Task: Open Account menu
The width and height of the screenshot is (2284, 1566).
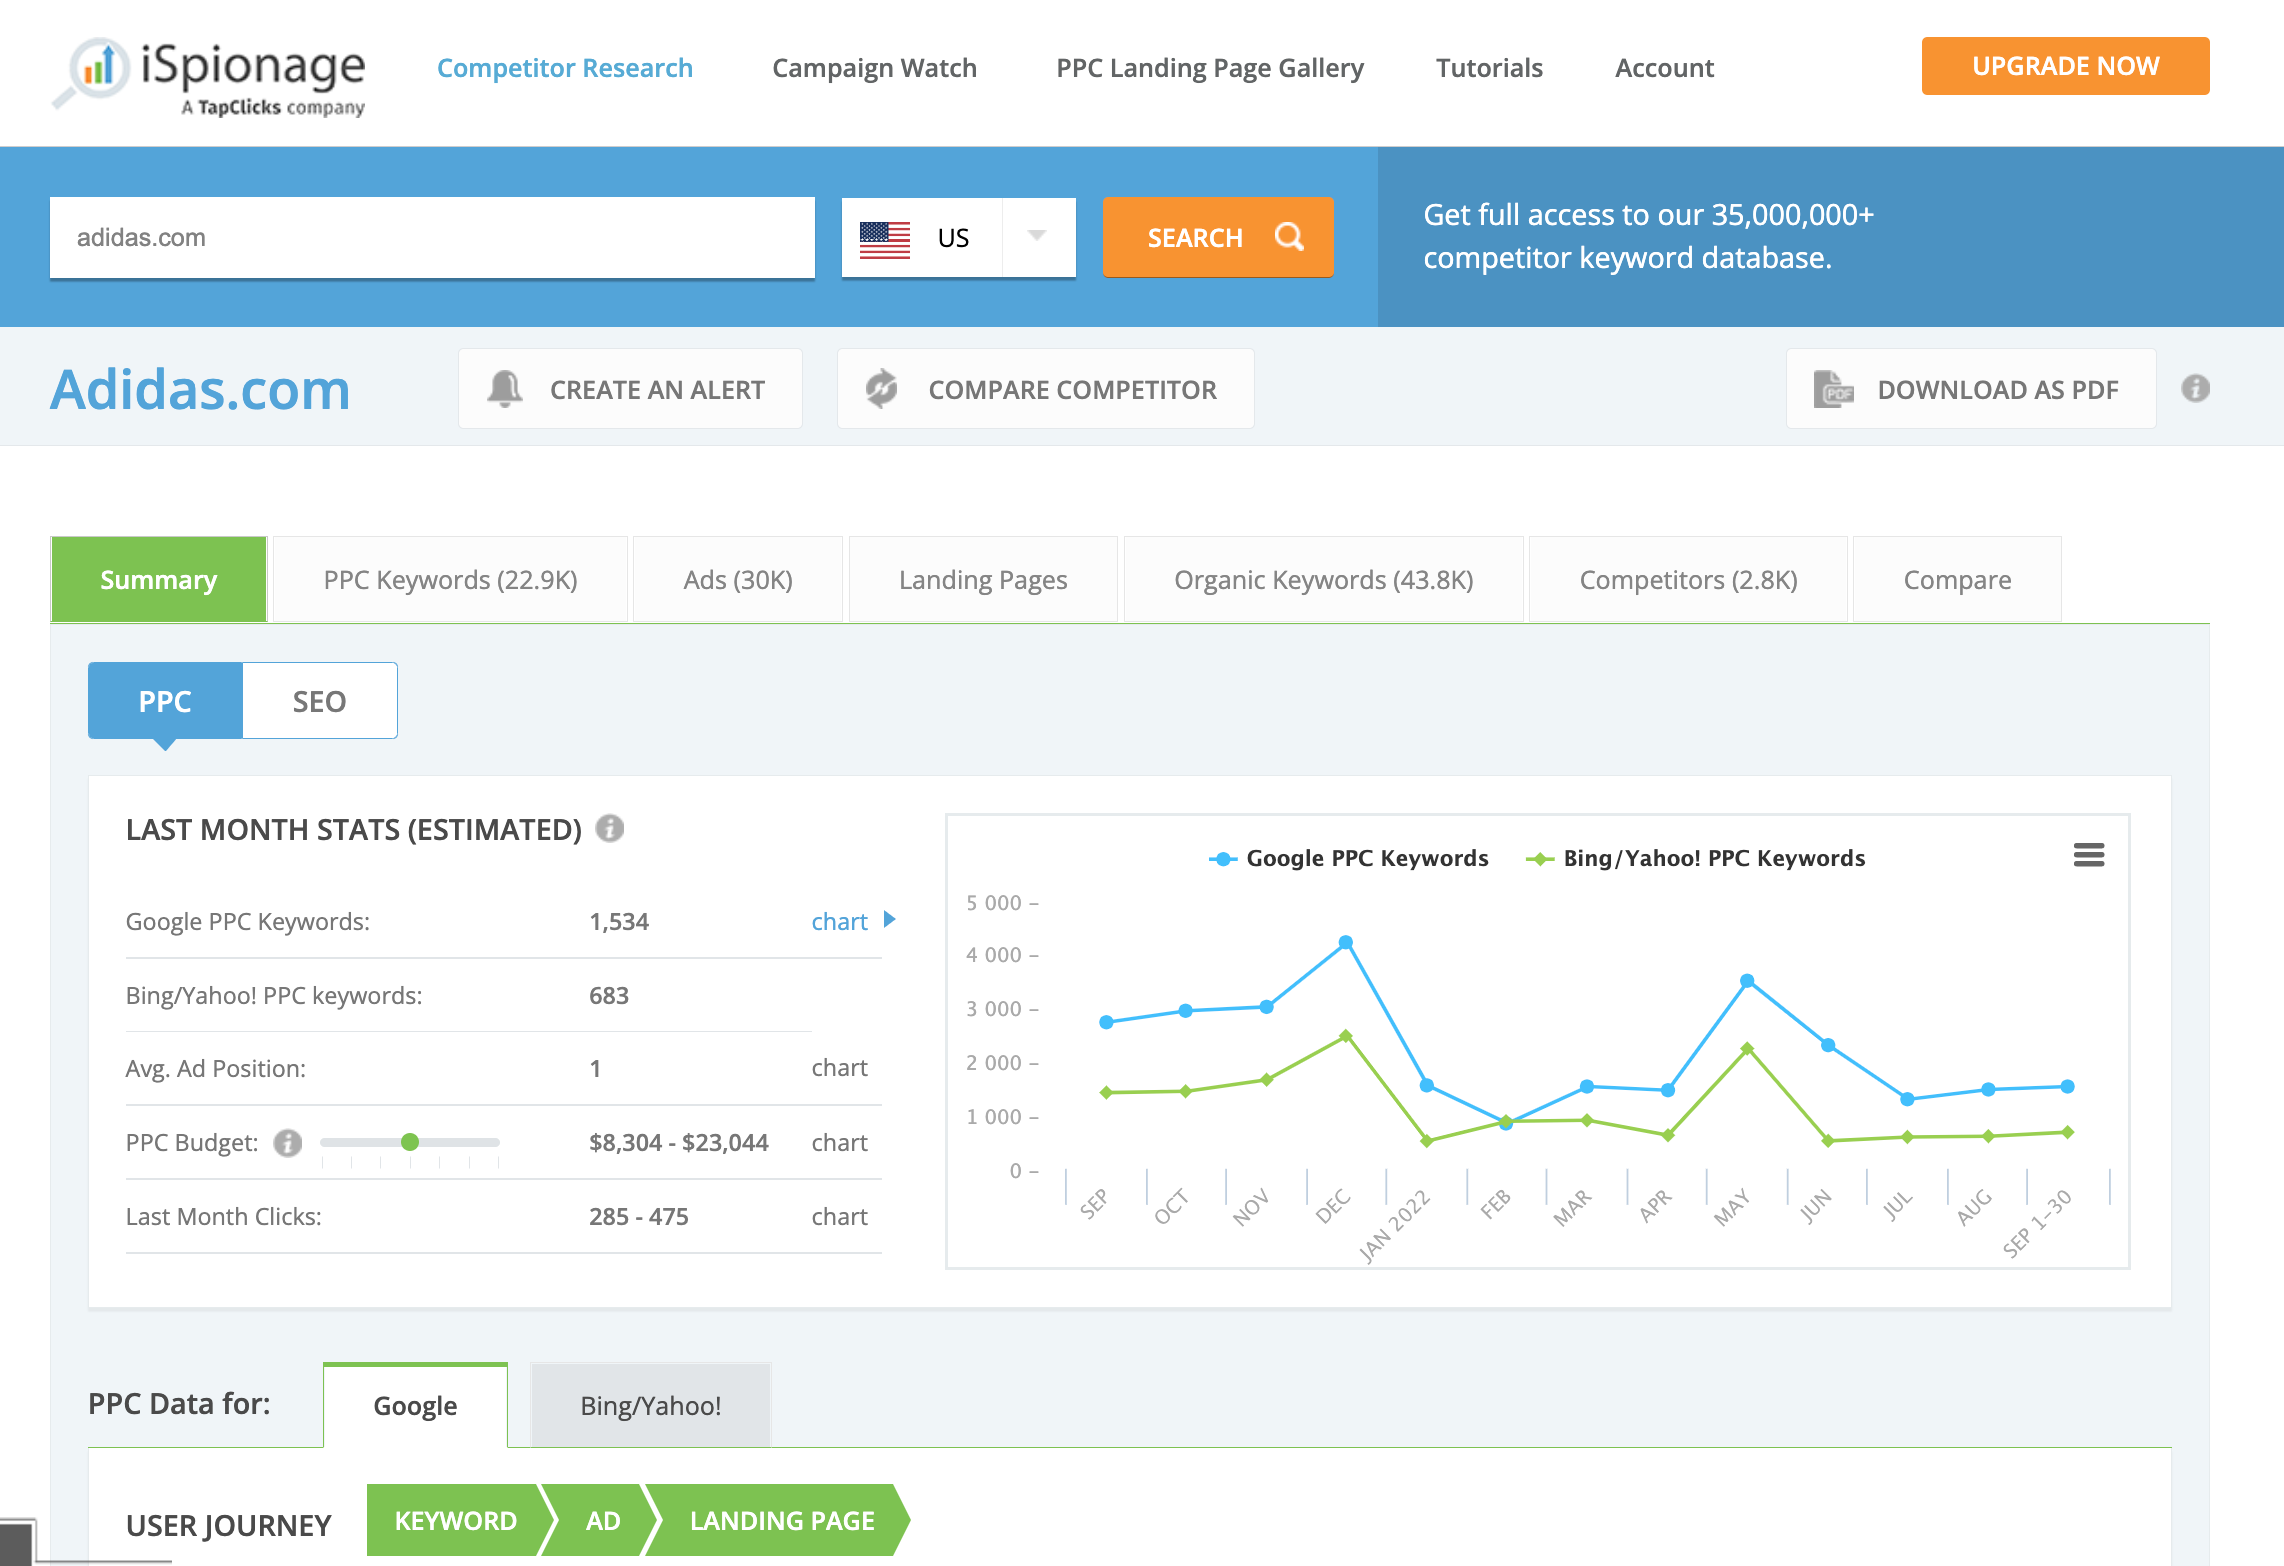Action: 1665,68
